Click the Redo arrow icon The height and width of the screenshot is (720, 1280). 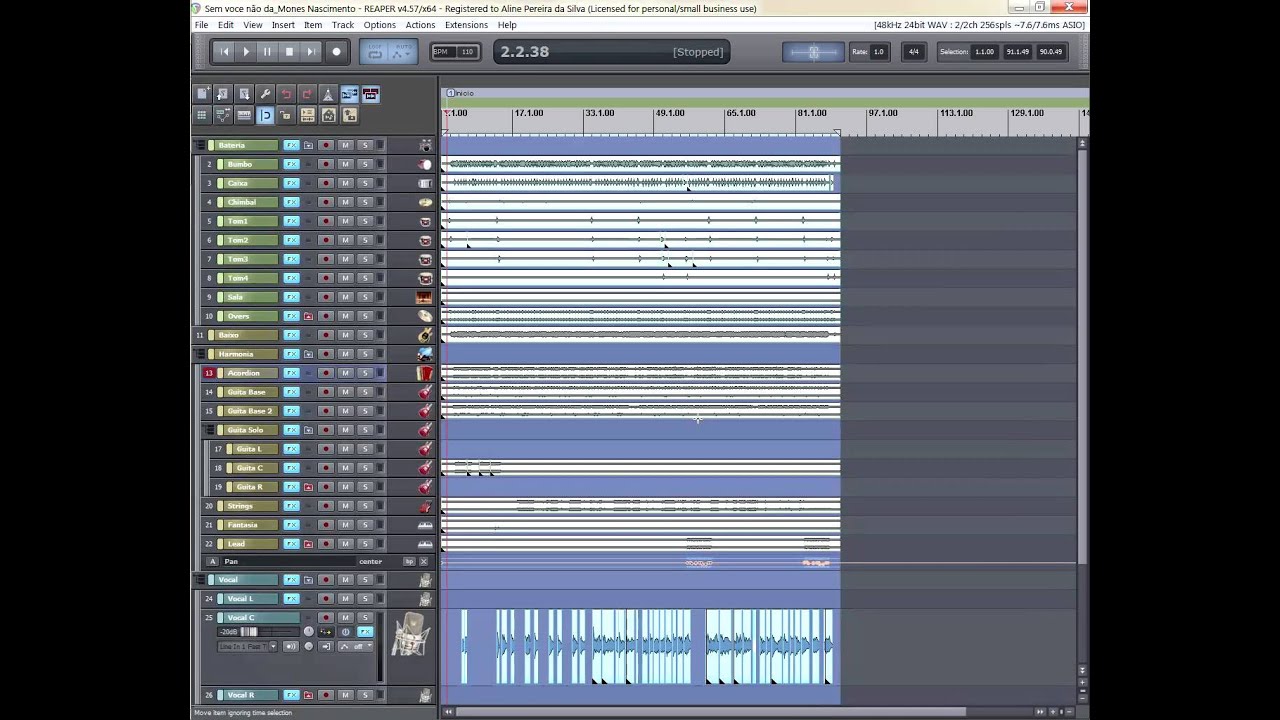[x=307, y=94]
